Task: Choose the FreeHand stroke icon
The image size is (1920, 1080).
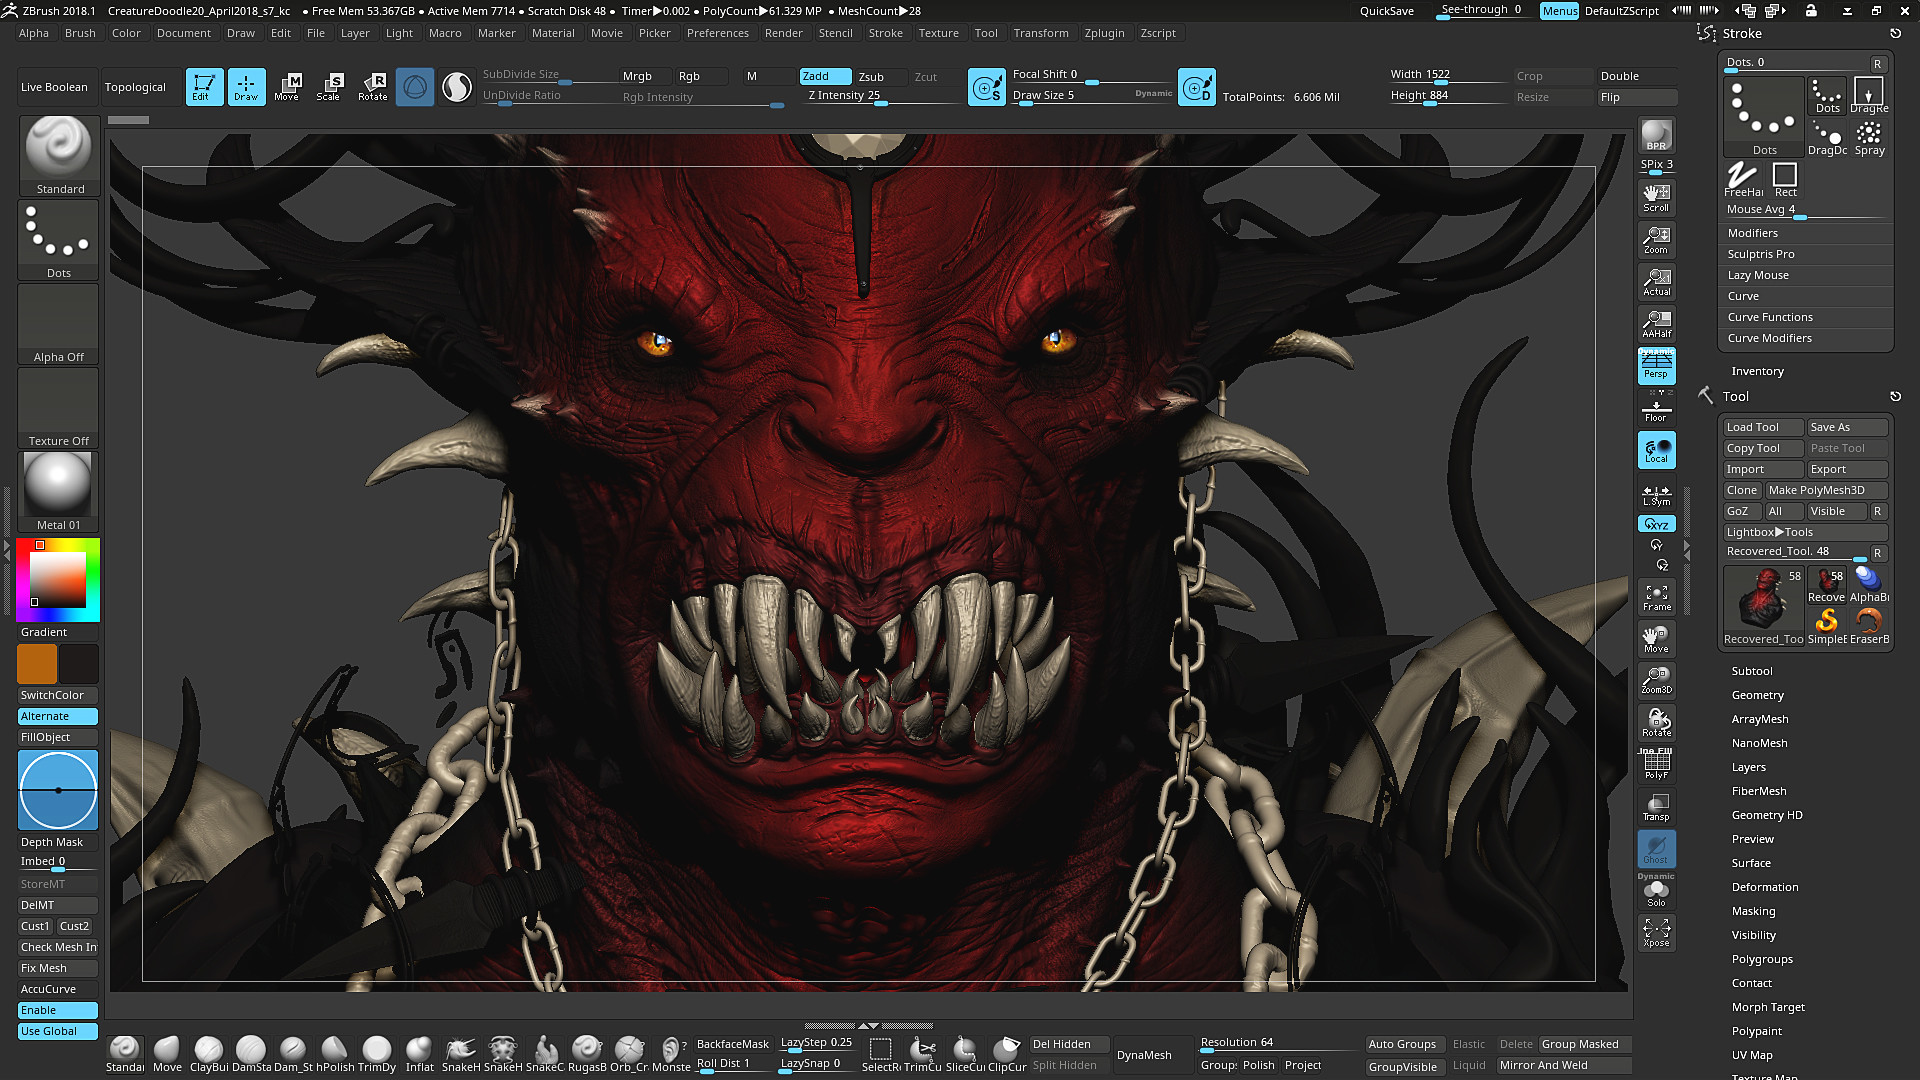Action: [x=1743, y=180]
